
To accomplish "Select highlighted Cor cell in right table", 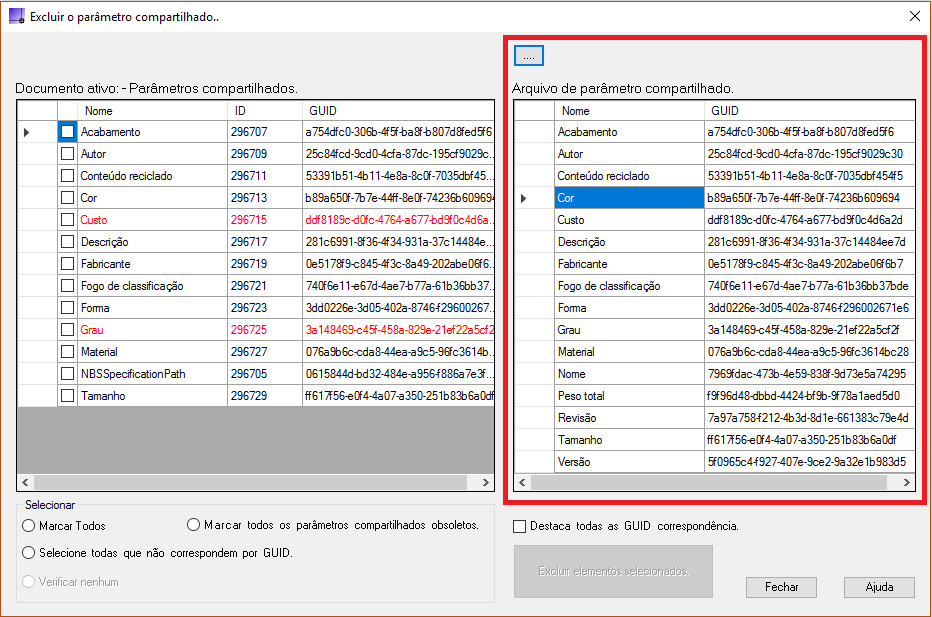I will (629, 197).
